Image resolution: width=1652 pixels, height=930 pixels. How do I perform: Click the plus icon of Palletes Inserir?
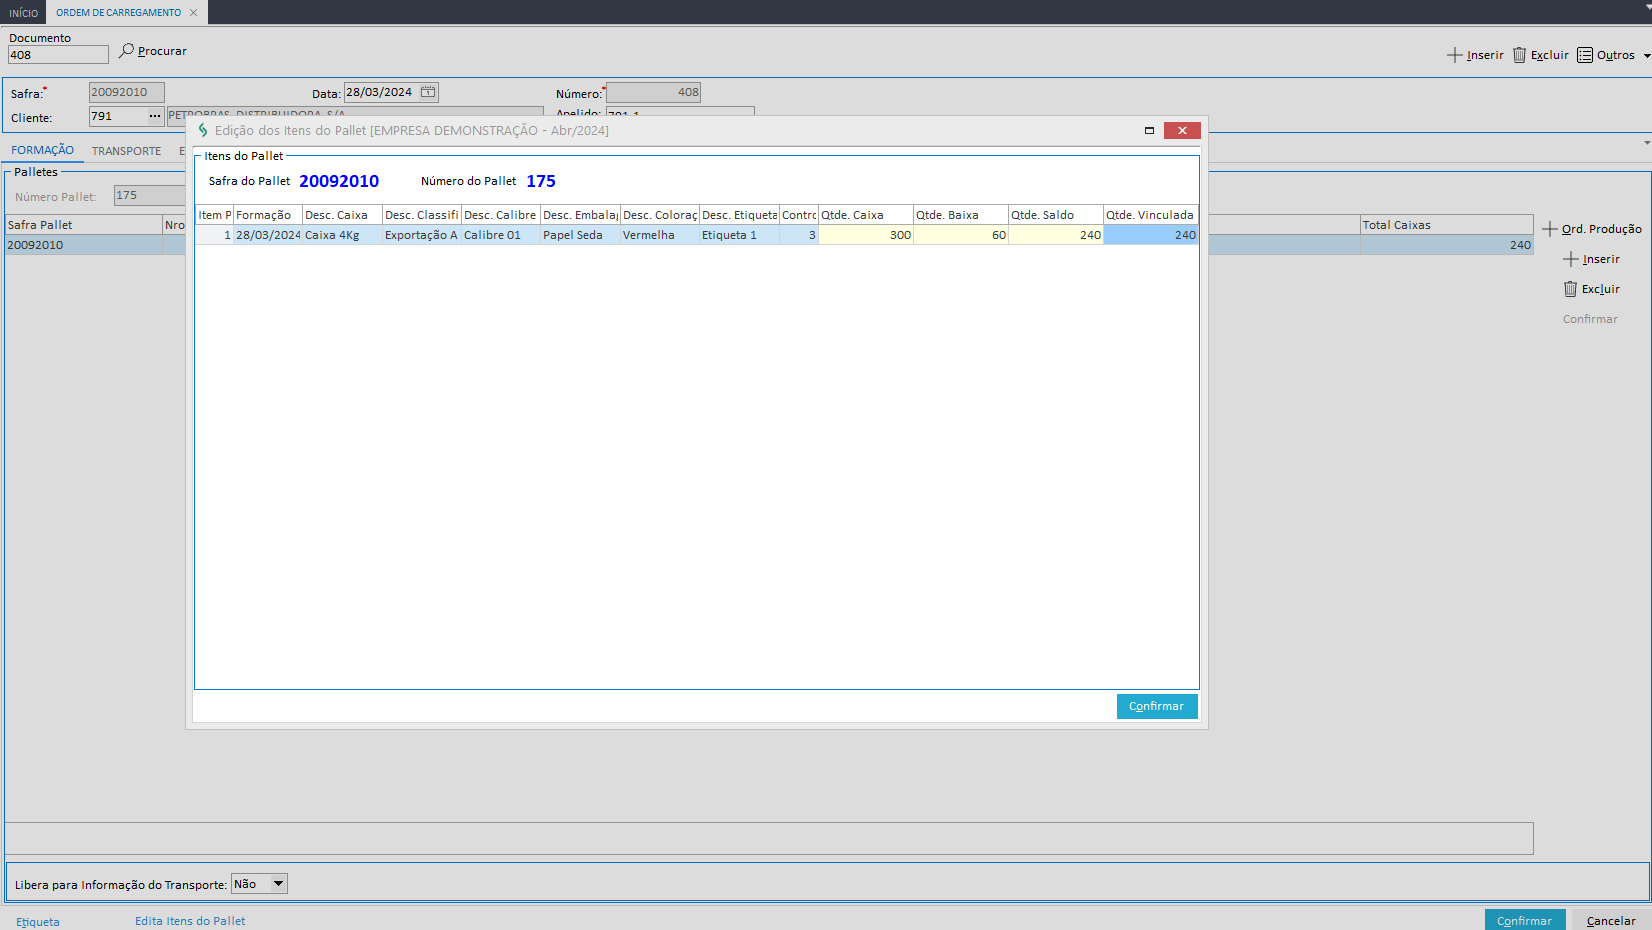coord(1571,259)
